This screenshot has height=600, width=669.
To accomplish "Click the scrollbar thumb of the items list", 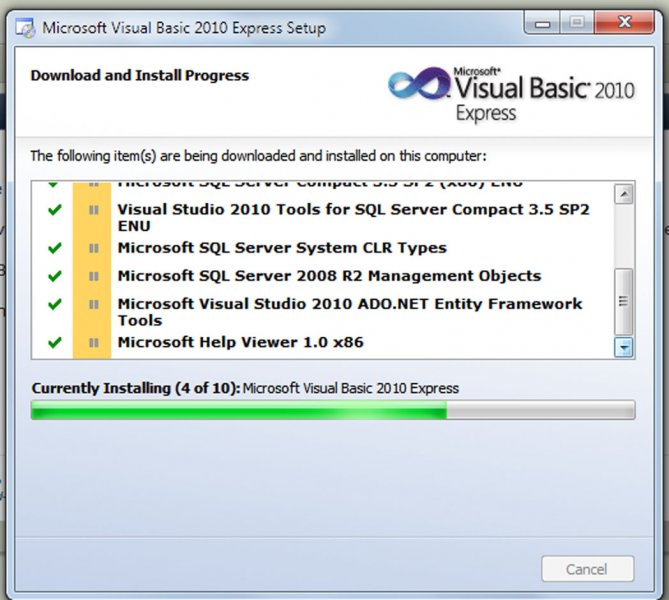I will [x=624, y=301].
